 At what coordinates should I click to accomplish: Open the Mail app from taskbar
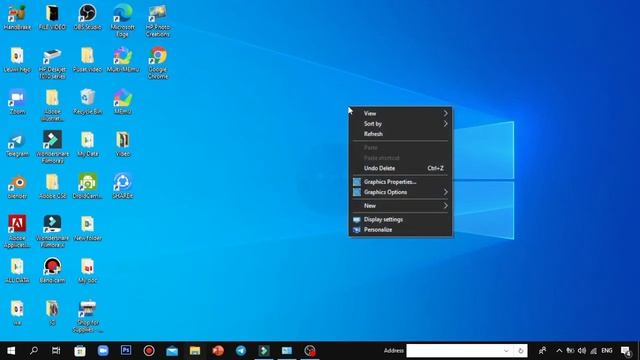tap(172, 350)
